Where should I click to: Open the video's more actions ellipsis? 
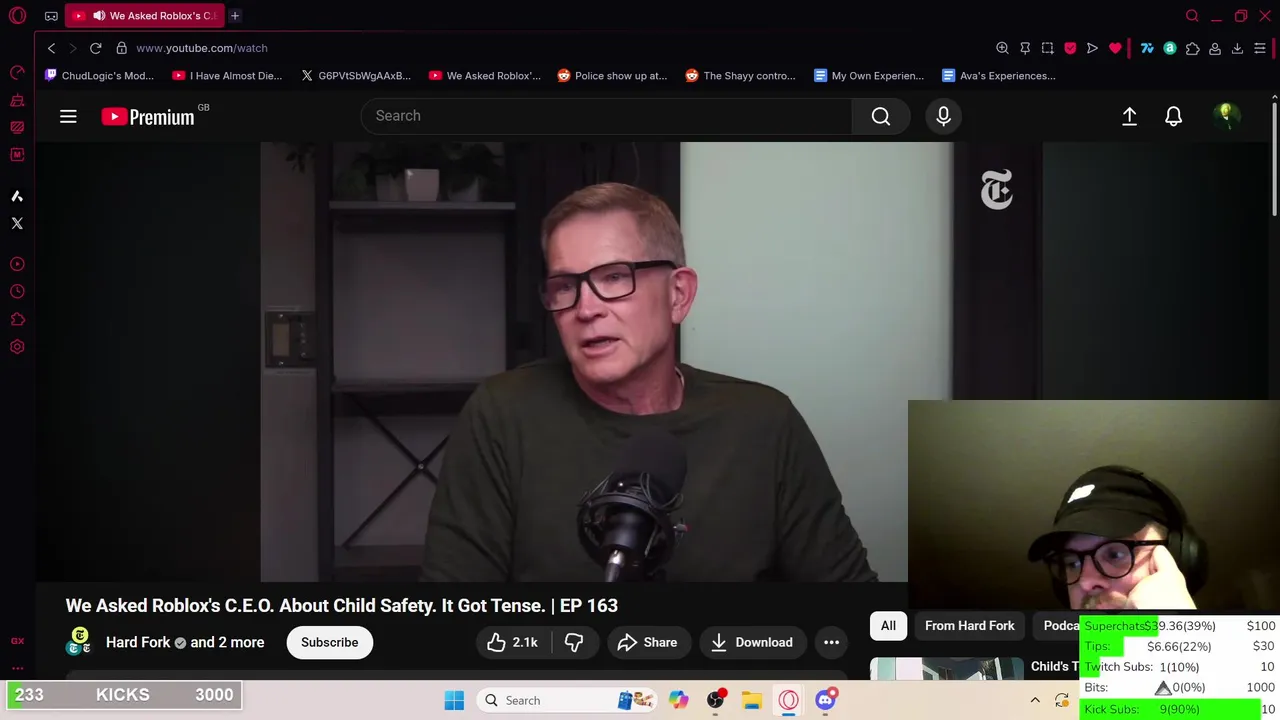[831, 643]
